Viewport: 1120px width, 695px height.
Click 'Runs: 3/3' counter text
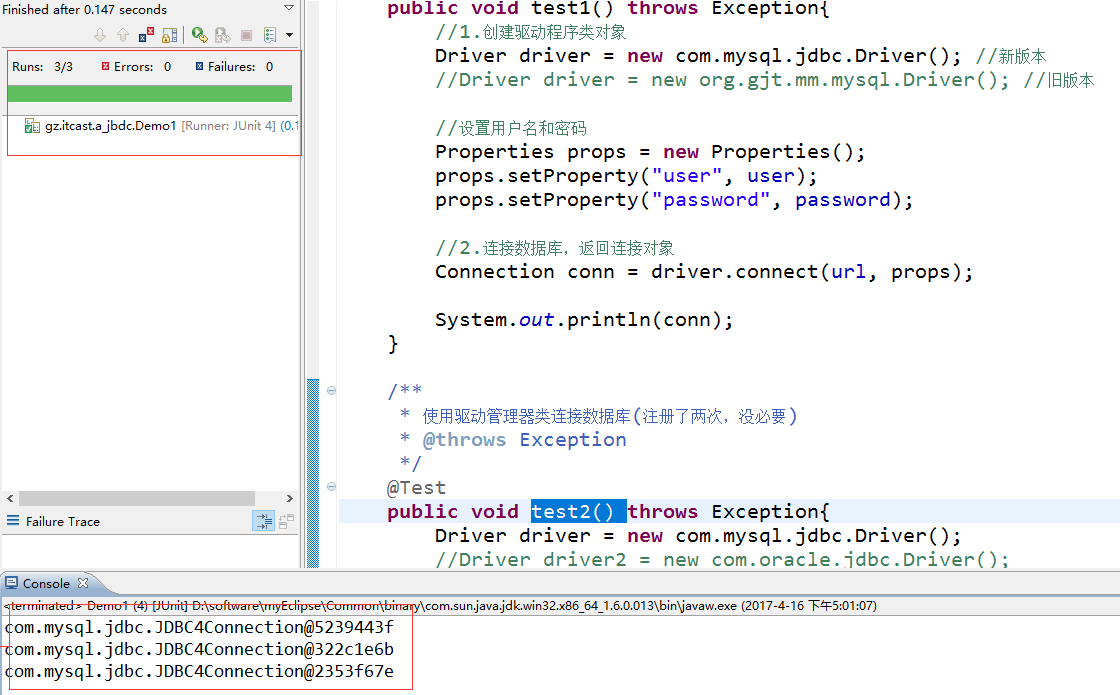pos(42,66)
